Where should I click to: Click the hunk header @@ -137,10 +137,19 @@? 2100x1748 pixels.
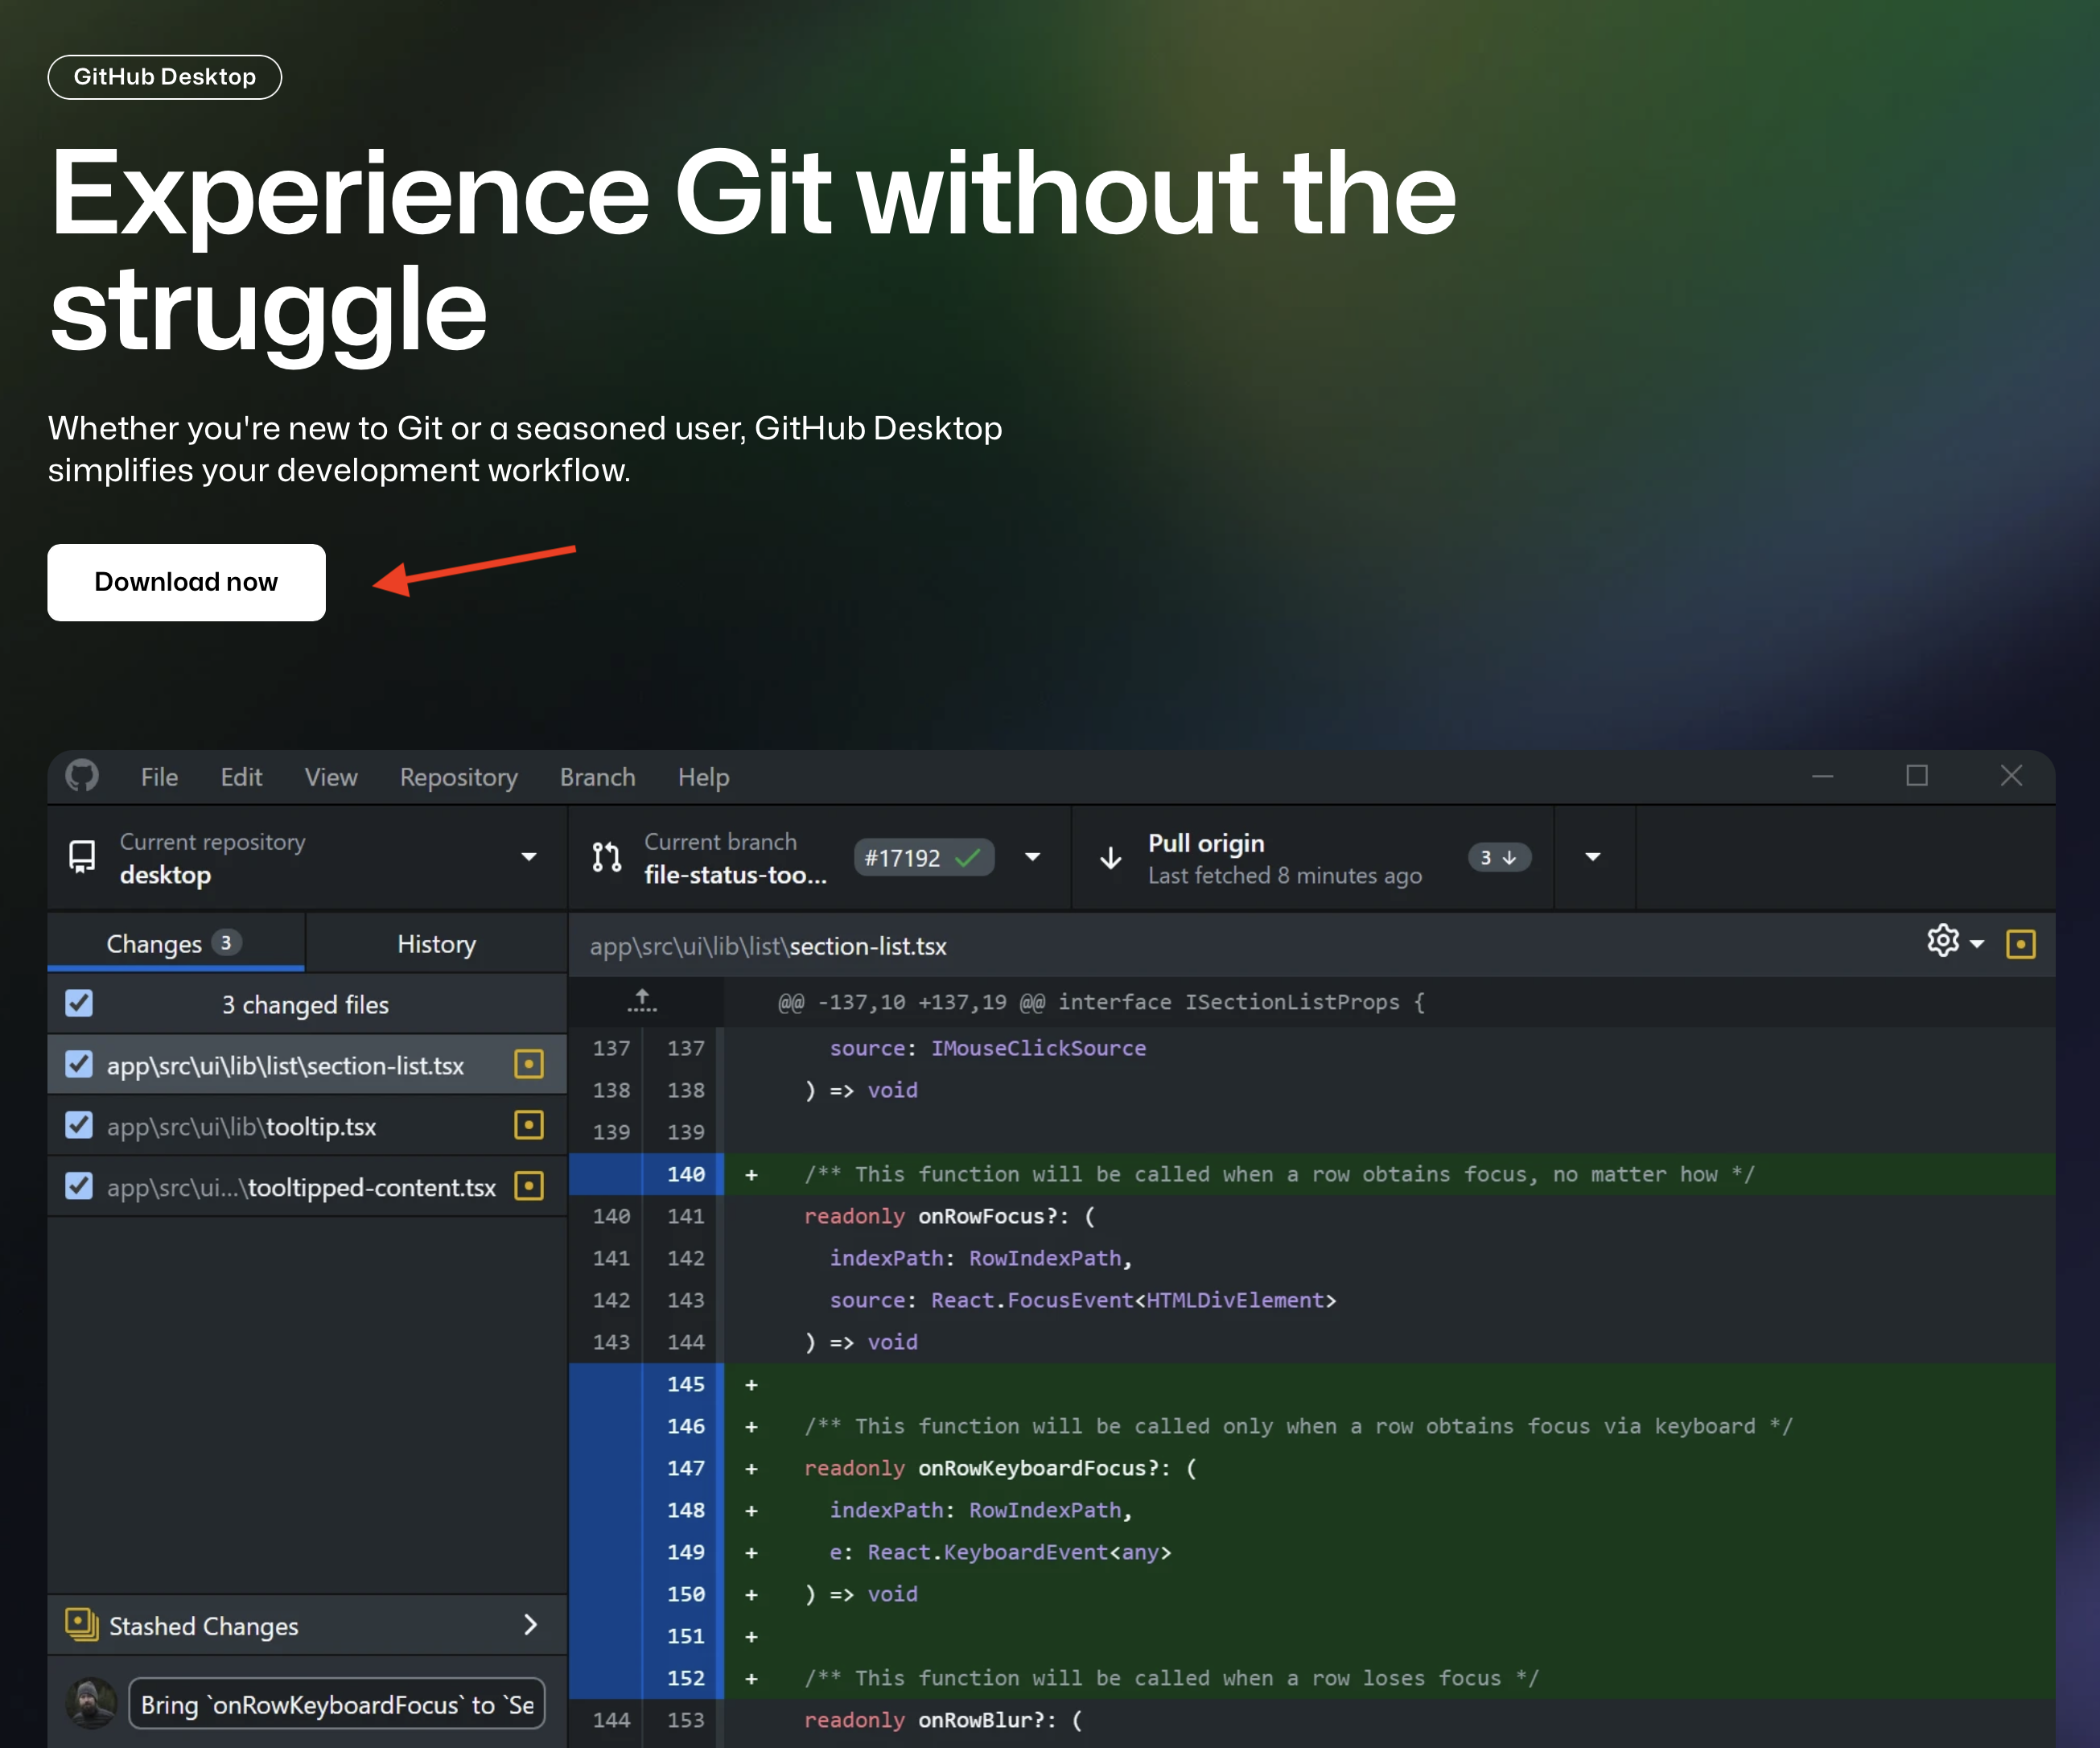[x=1101, y=1002]
